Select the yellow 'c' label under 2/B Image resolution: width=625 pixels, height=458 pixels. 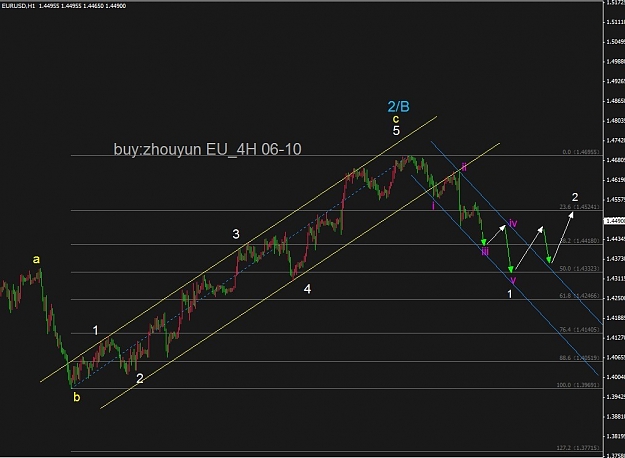(x=395, y=119)
